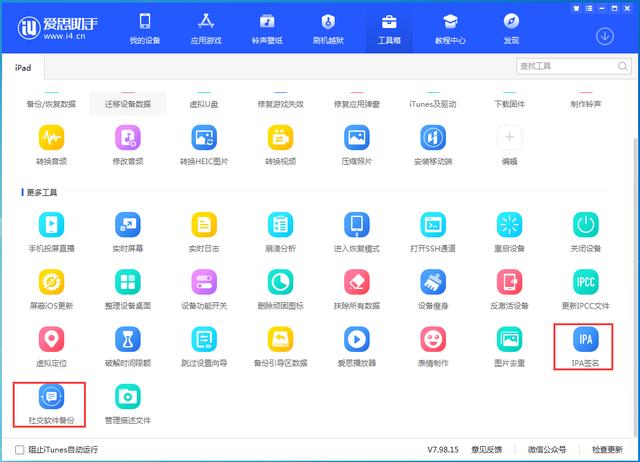640x462 pixels.
Task: Open 图片去重 duplicate photo tool
Action: (509, 339)
